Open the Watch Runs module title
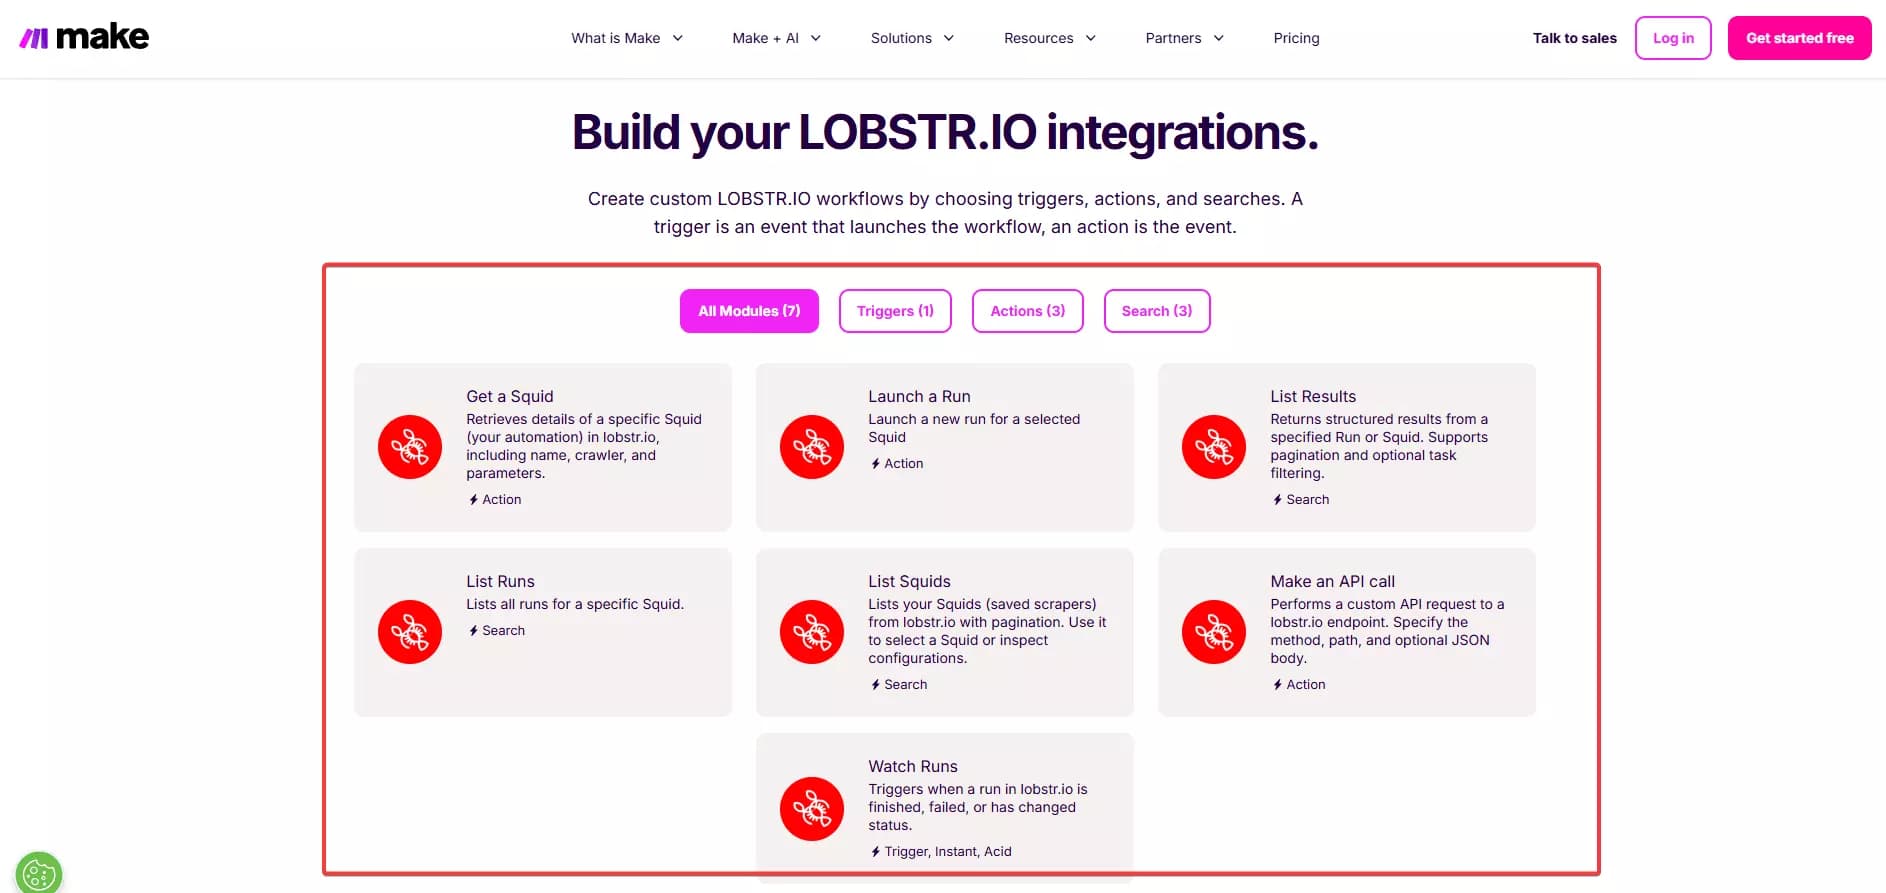Image resolution: width=1886 pixels, height=893 pixels. click(912, 766)
